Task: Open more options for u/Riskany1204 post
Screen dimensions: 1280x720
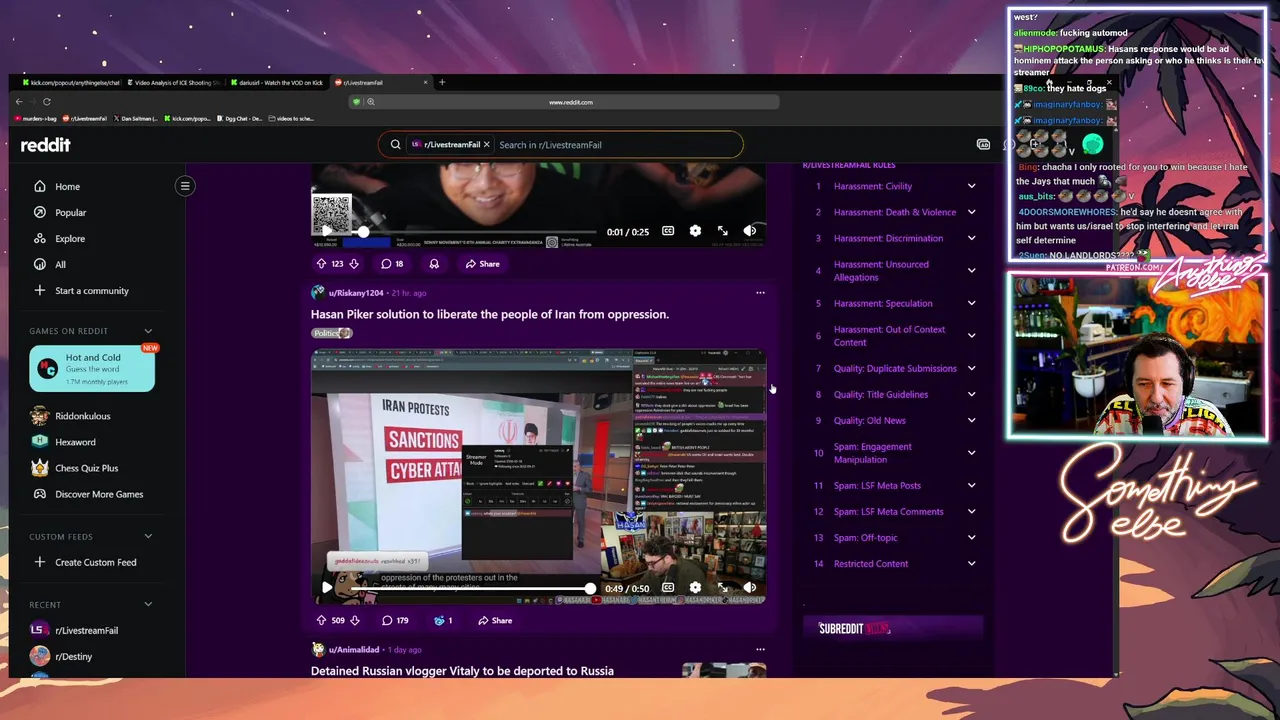Action: (x=760, y=293)
